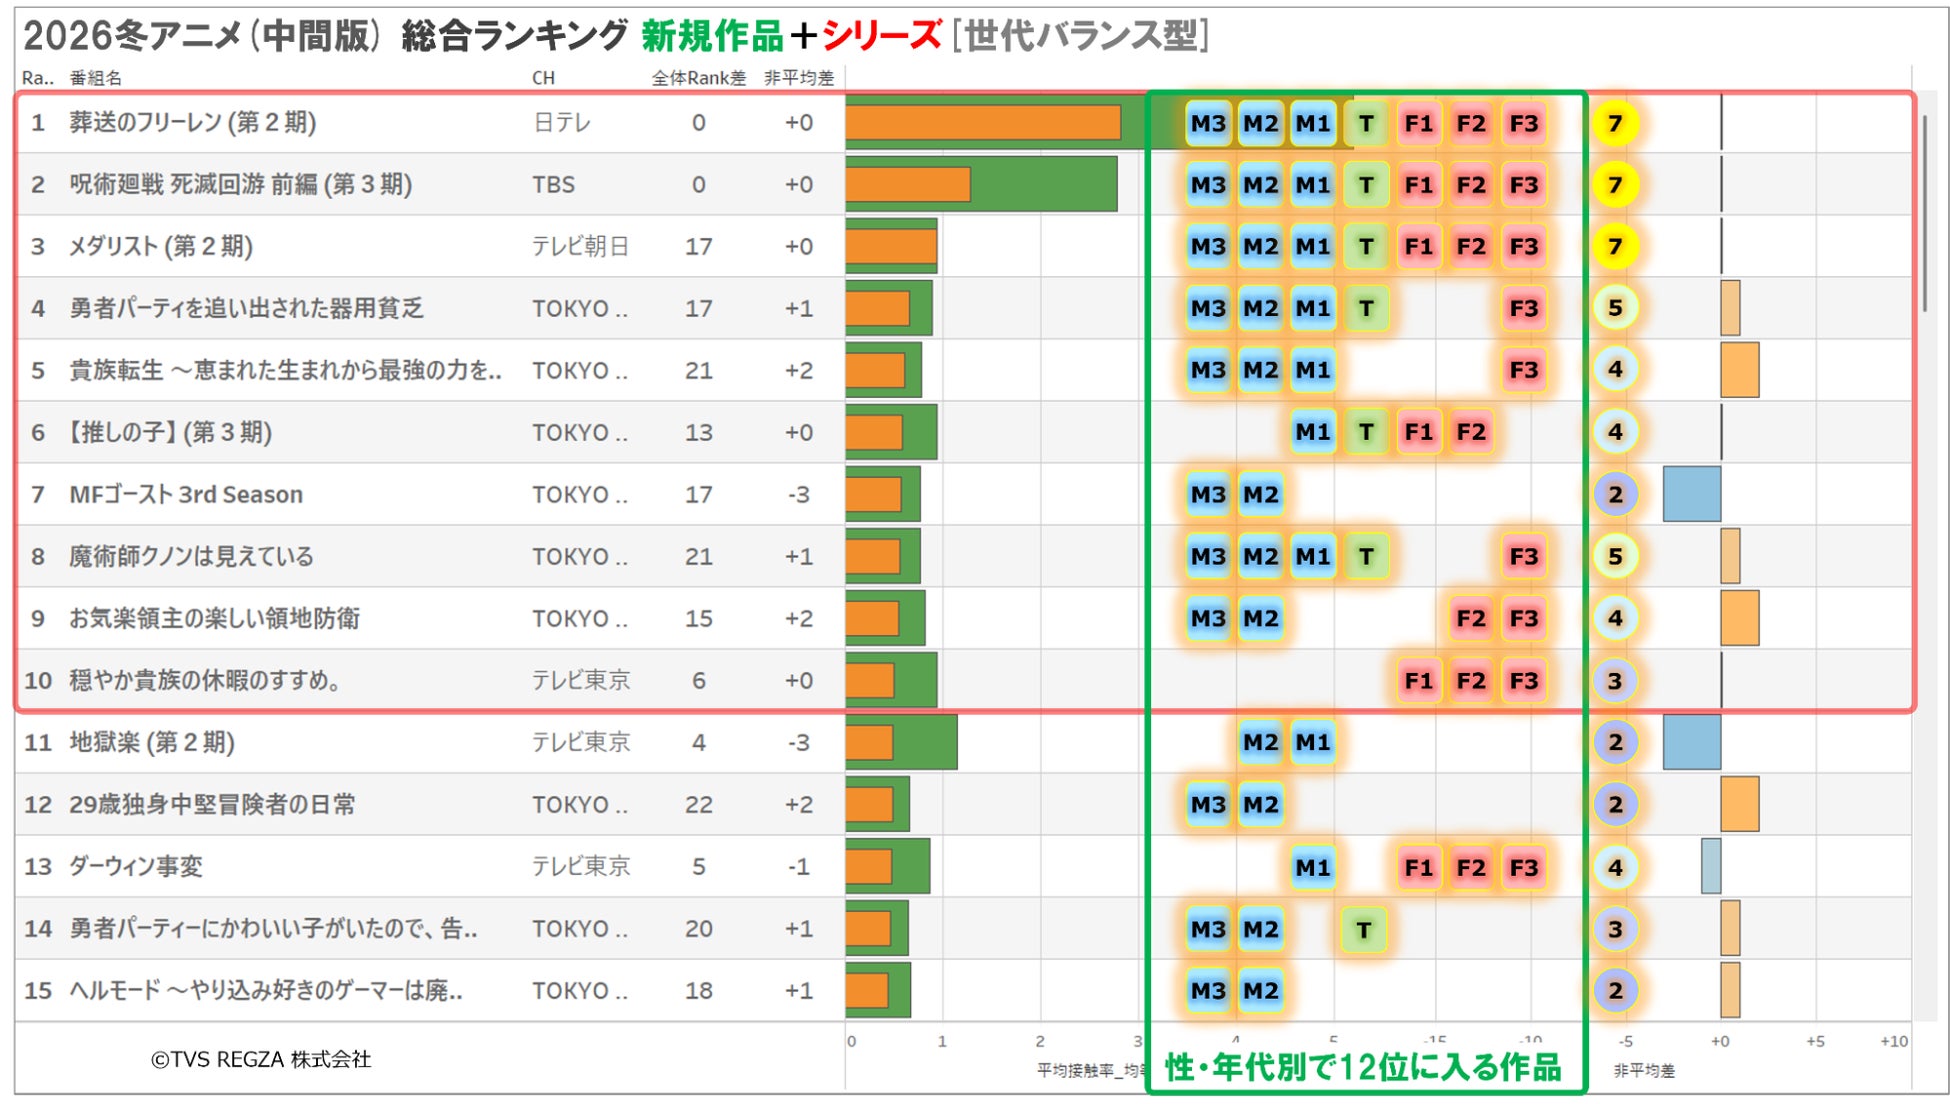
Task: Click the F2 badge in お気楽領主 row
Action: point(1470,618)
